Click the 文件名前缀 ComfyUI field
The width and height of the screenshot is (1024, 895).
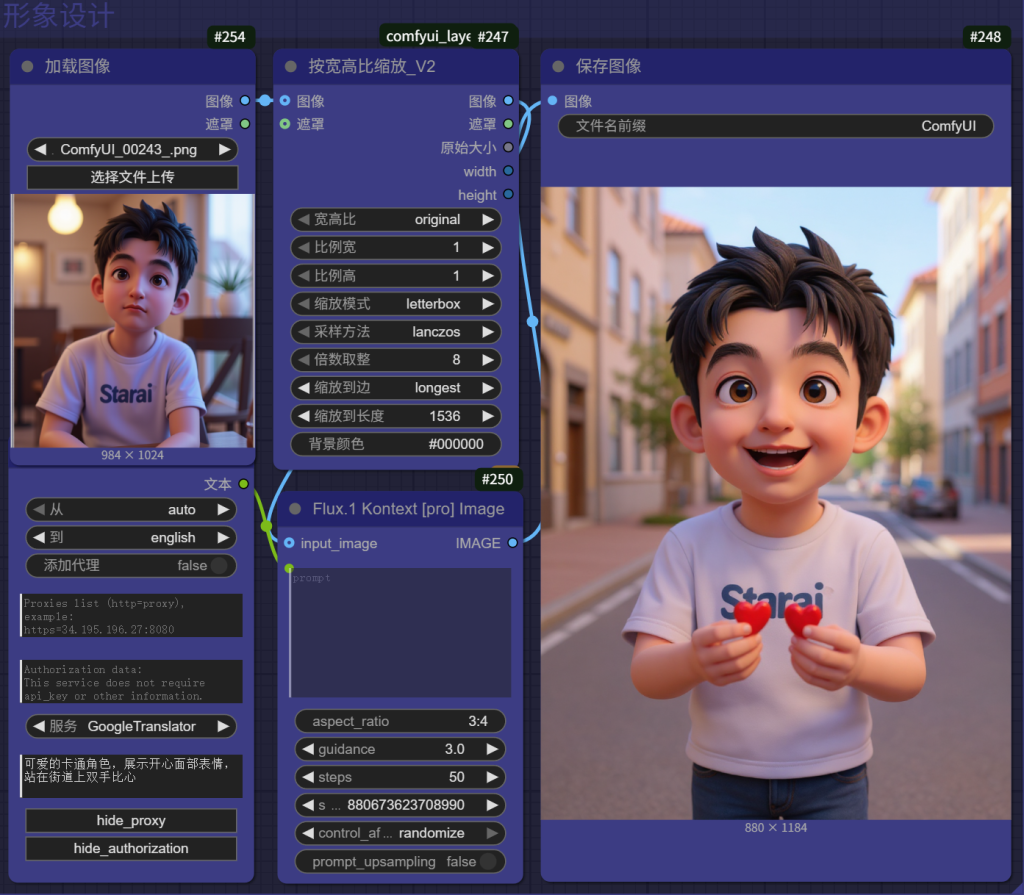[x=776, y=126]
